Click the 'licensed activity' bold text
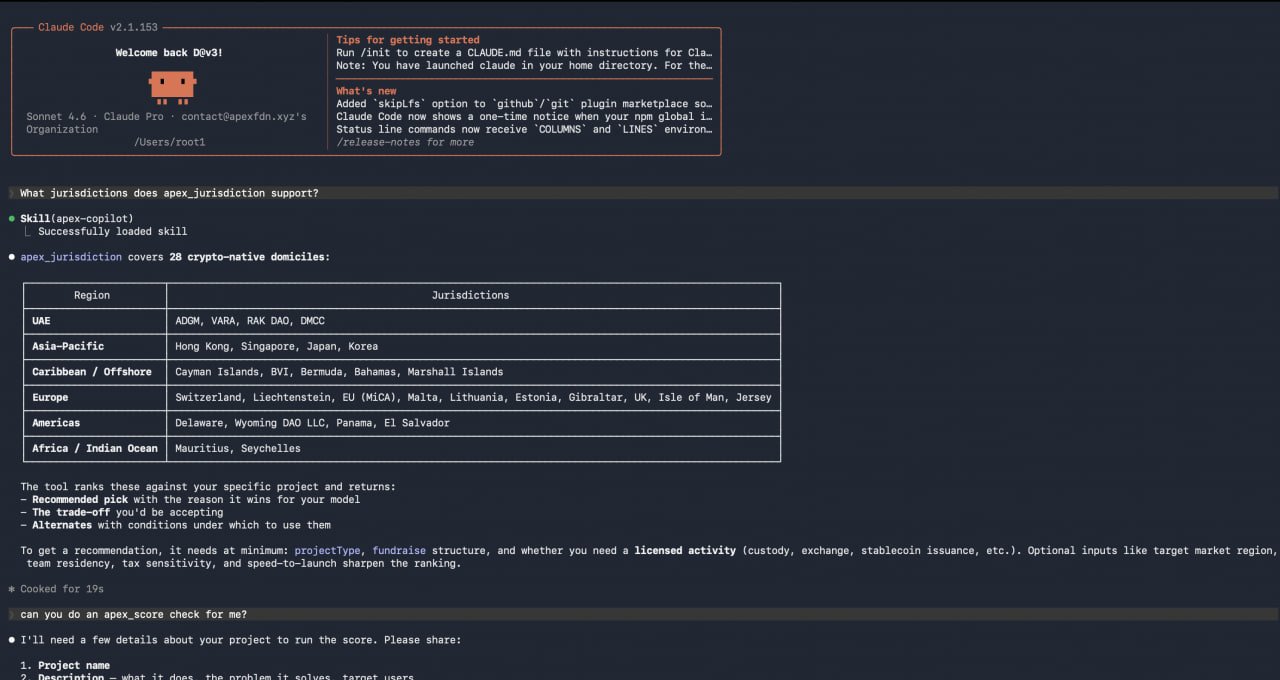 point(685,550)
